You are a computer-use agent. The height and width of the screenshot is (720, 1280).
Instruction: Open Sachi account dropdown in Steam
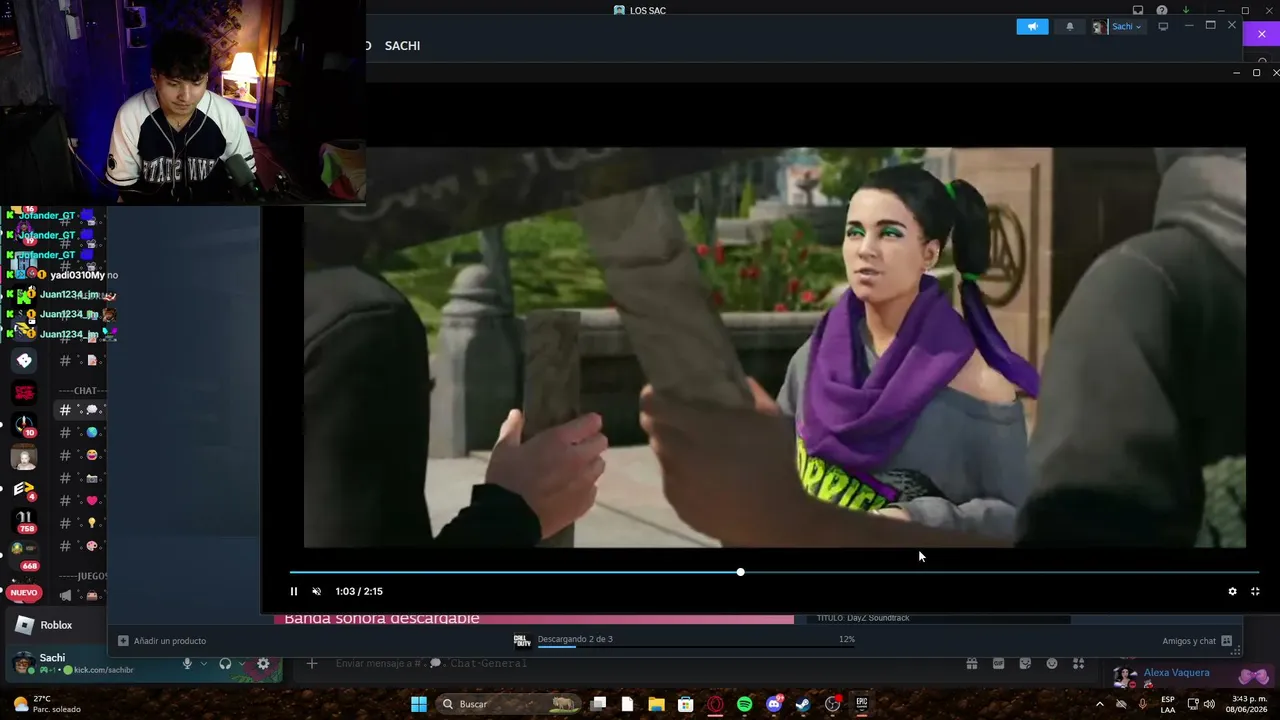tap(1118, 27)
